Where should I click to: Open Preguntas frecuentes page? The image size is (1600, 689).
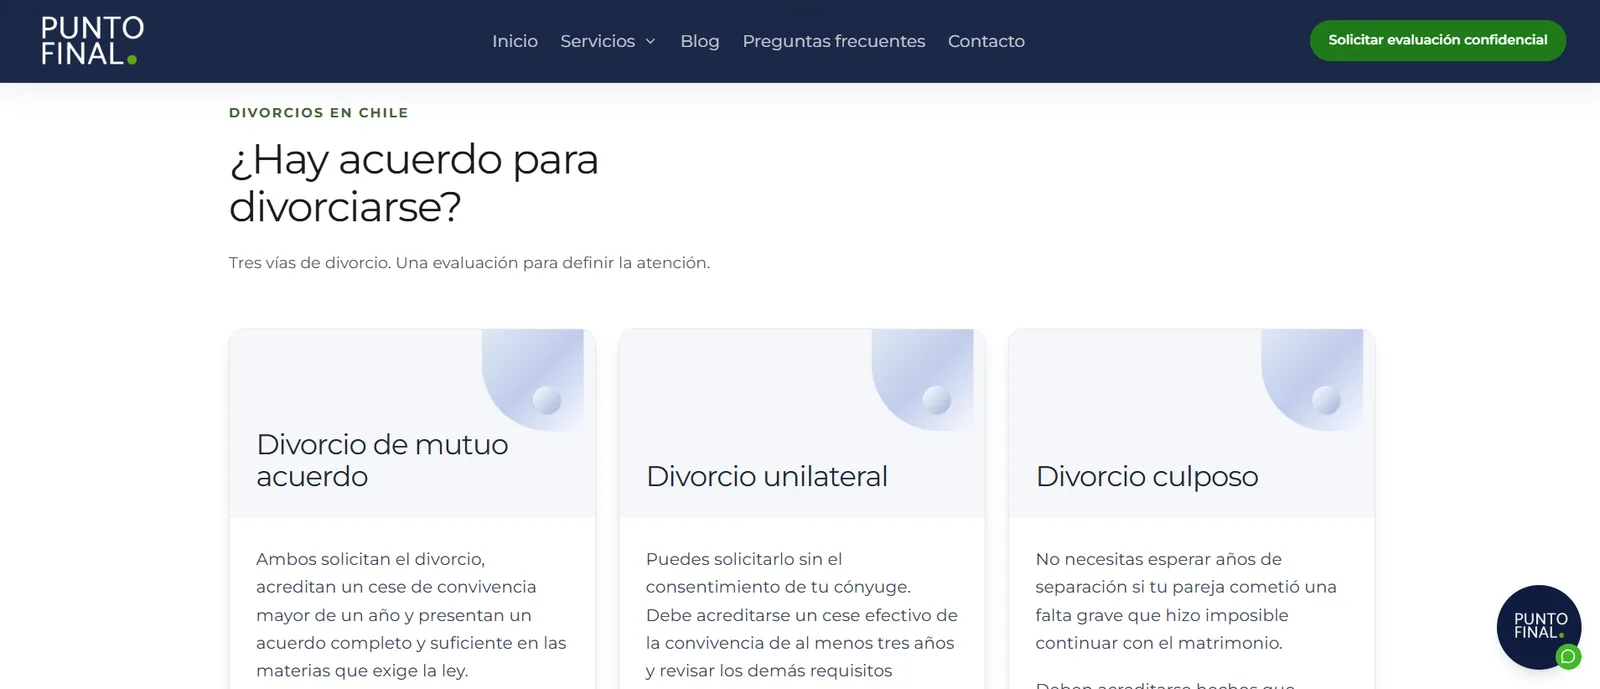tap(834, 41)
